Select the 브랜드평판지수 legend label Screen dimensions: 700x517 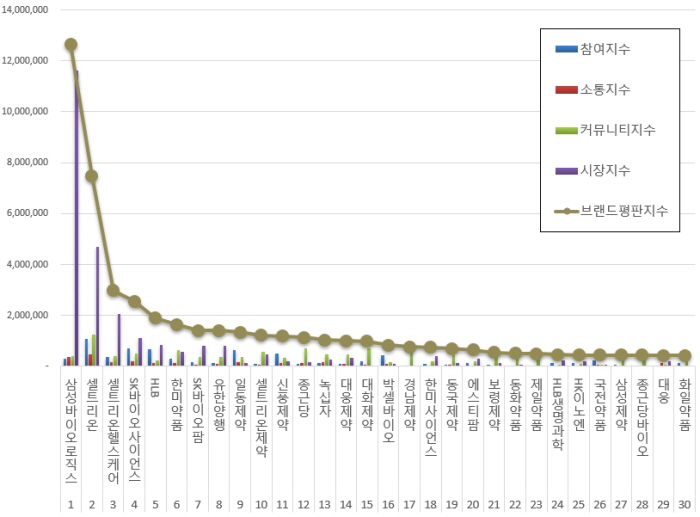pos(624,211)
